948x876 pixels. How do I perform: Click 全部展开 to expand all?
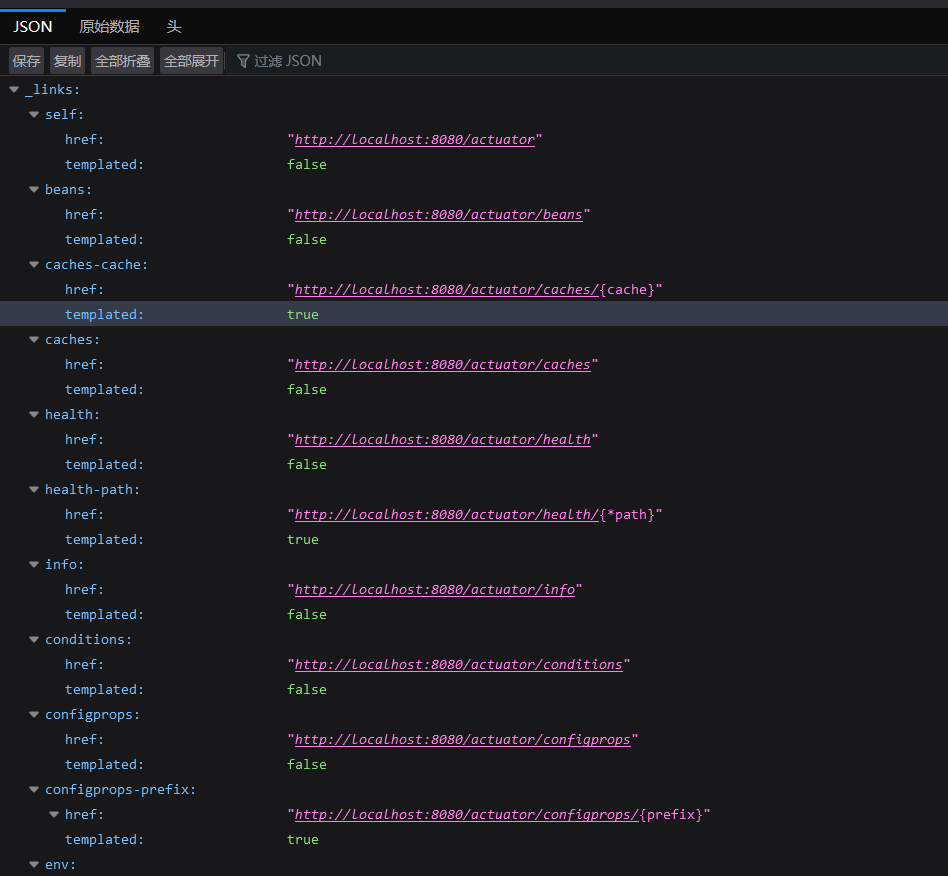point(192,61)
